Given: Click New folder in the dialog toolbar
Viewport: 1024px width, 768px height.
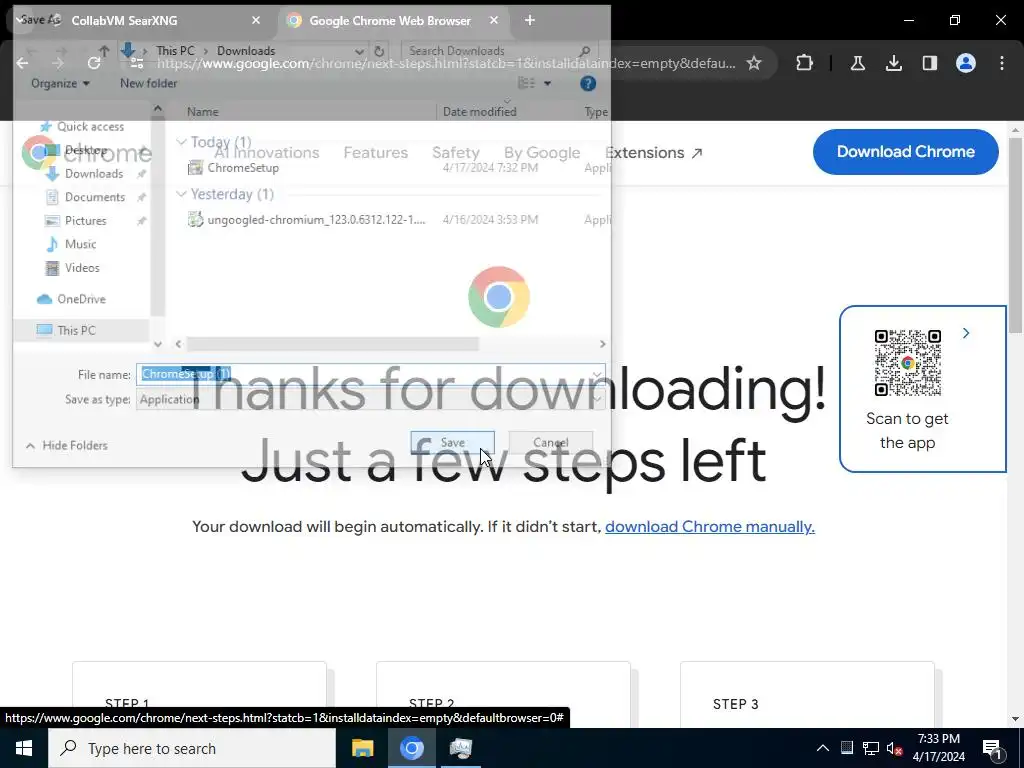Looking at the screenshot, I should pyautogui.click(x=148, y=84).
